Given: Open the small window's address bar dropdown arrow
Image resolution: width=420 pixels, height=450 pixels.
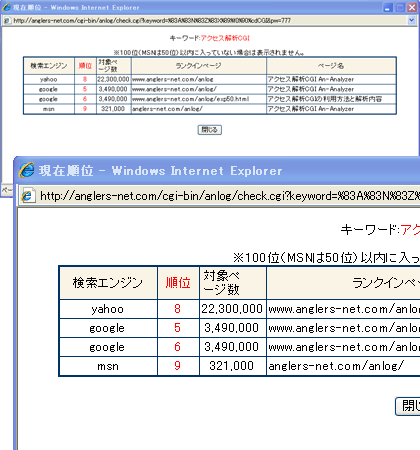Looking at the screenshot, I should pyautogui.click(x=411, y=20).
